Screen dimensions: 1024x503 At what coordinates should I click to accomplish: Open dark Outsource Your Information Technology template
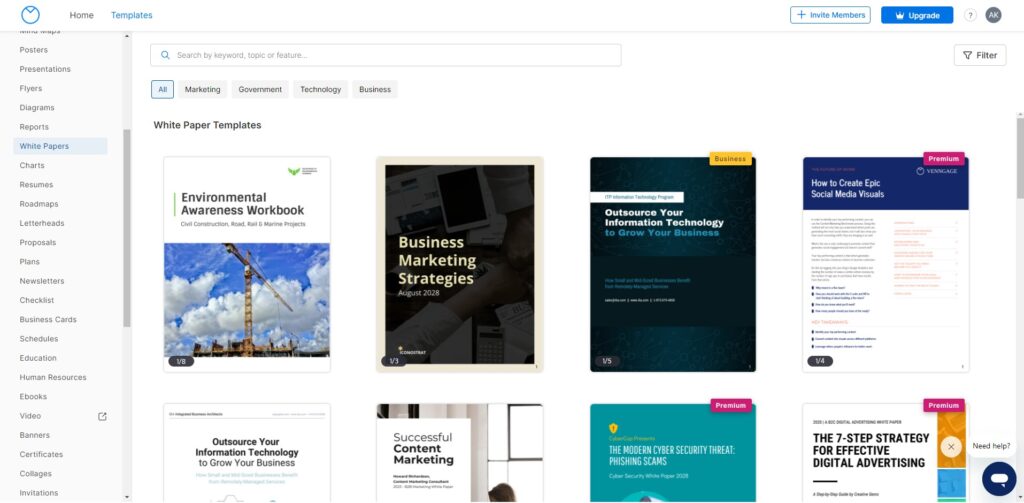coord(673,265)
